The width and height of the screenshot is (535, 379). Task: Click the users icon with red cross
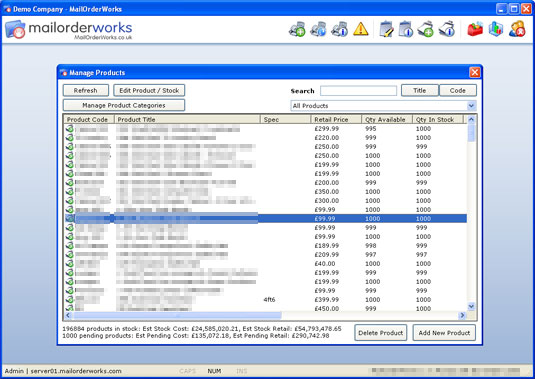pyautogui.click(x=517, y=29)
